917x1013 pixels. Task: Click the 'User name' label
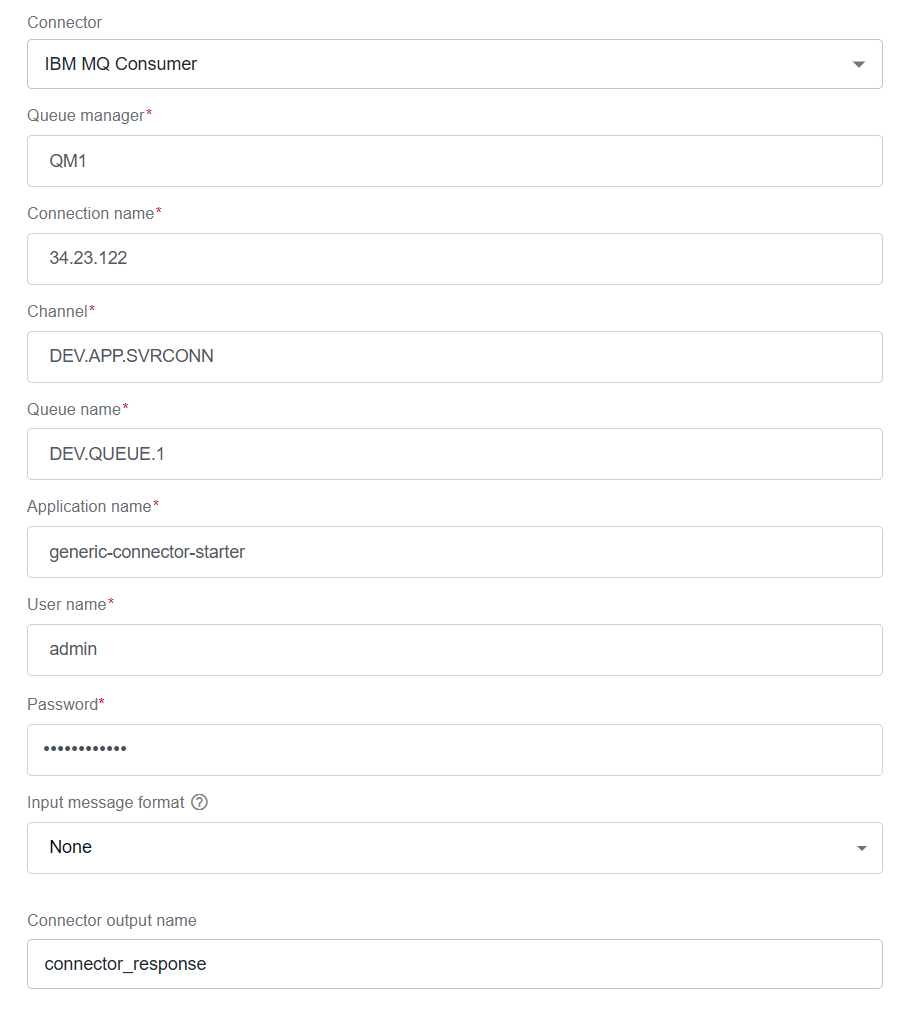pyautogui.click(x=67, y=605)
